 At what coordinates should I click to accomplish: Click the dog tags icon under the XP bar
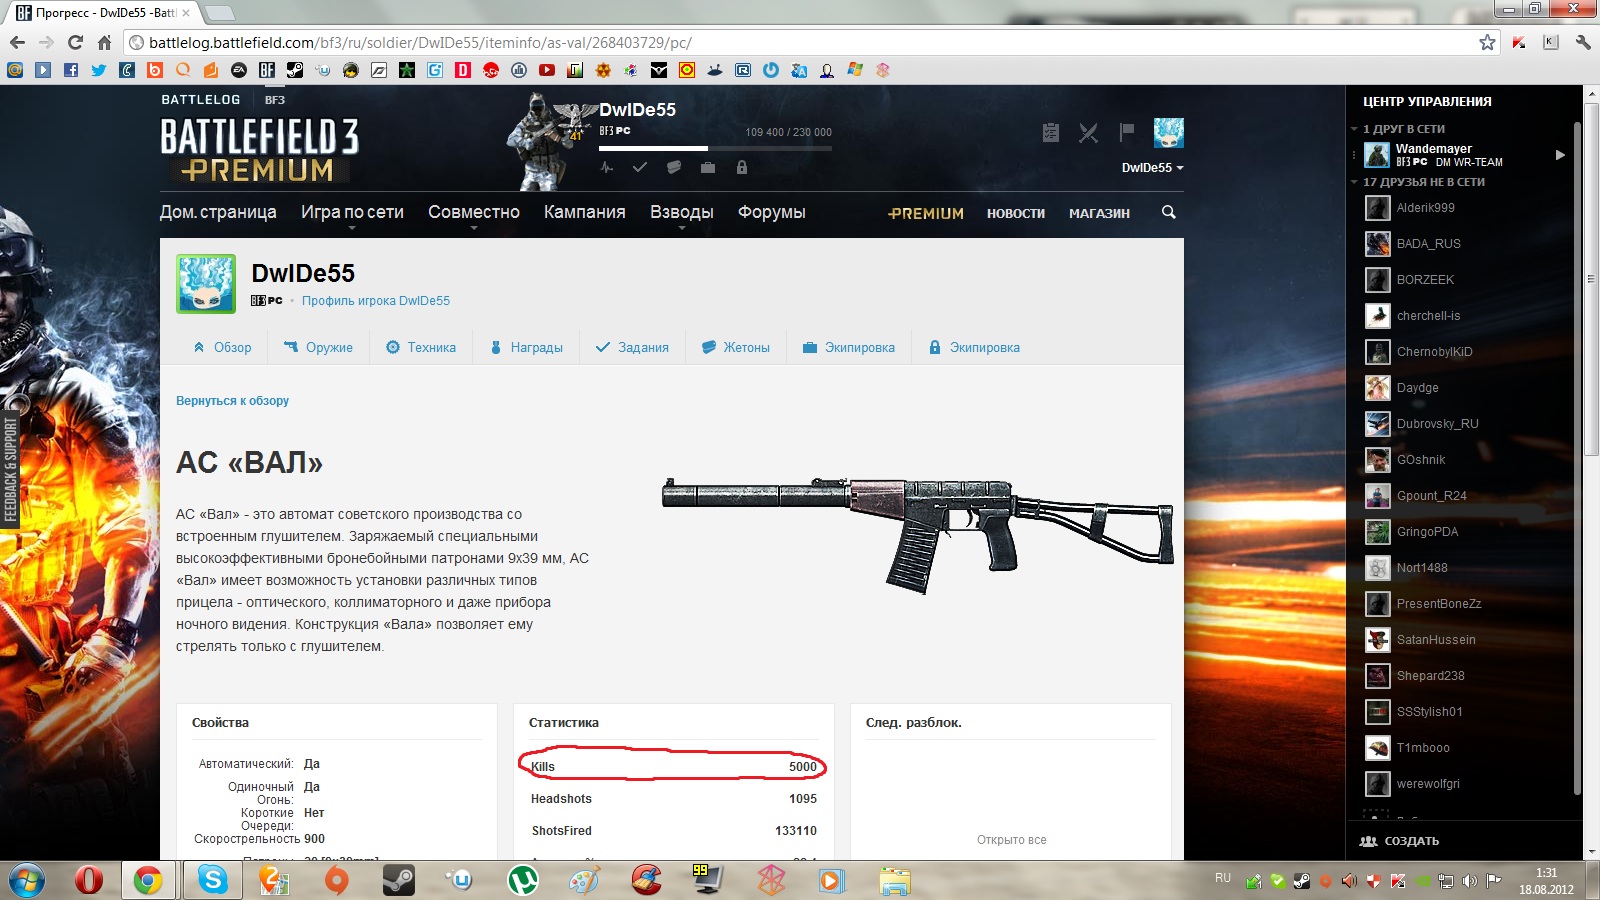[674, 168]
